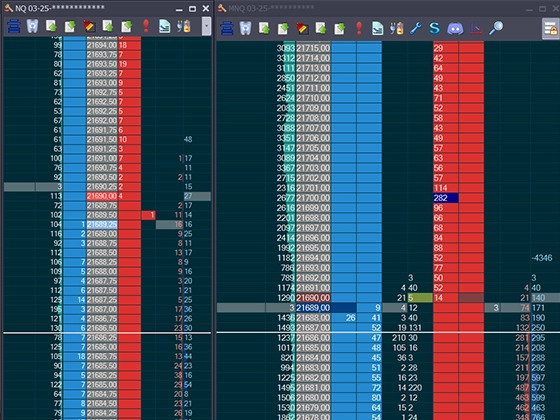560x420 pixels.
Task: Click the blue stacked bars icon in MNQ toolbar
Action: point(227,28)
